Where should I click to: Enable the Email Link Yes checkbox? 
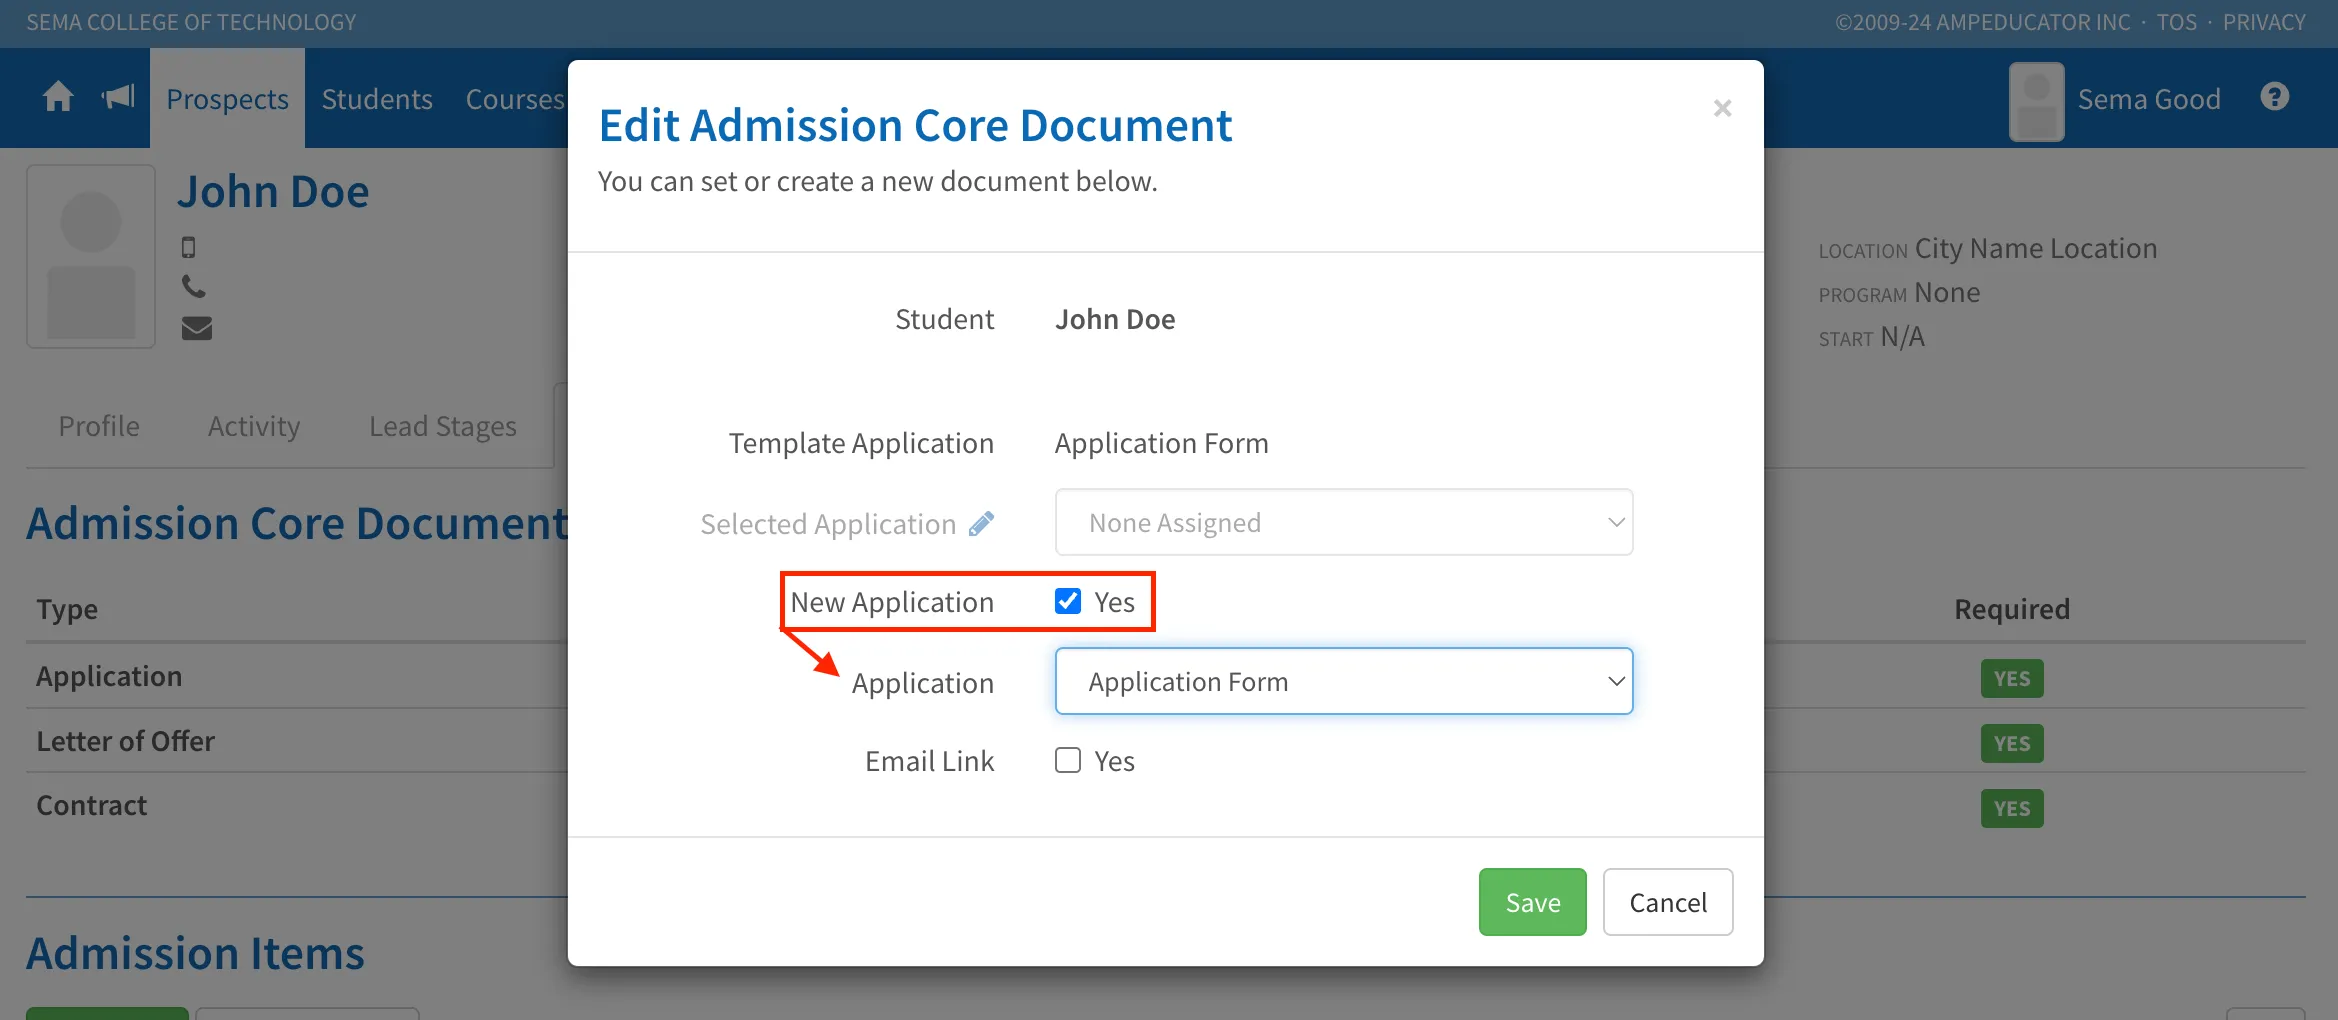pyautogui.click(x=1068, y=760)
